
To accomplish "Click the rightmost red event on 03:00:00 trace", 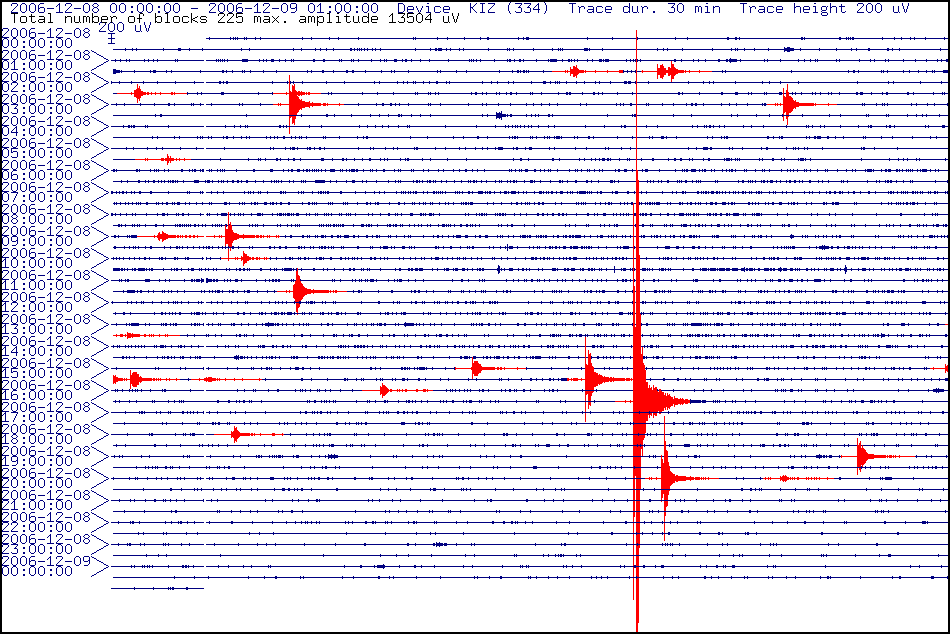I will coord(790,104).
